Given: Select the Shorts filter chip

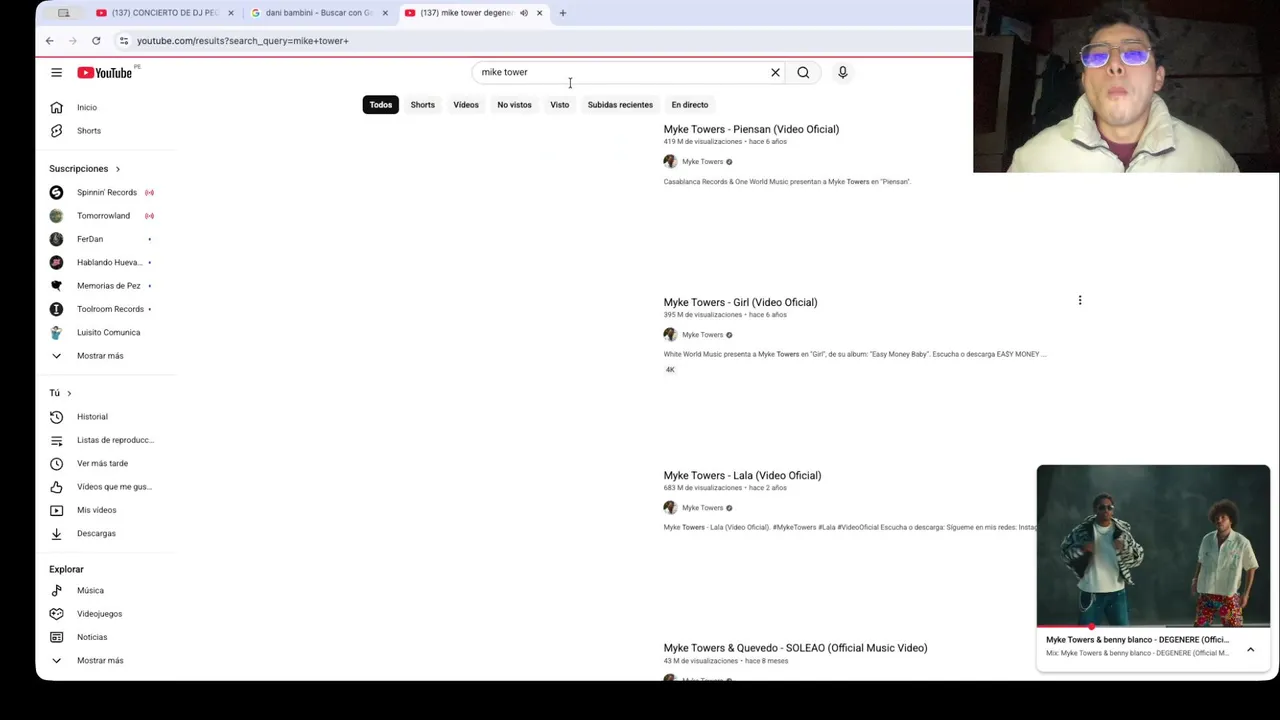Looking at the screenshot, I should (x=423, y=104).
